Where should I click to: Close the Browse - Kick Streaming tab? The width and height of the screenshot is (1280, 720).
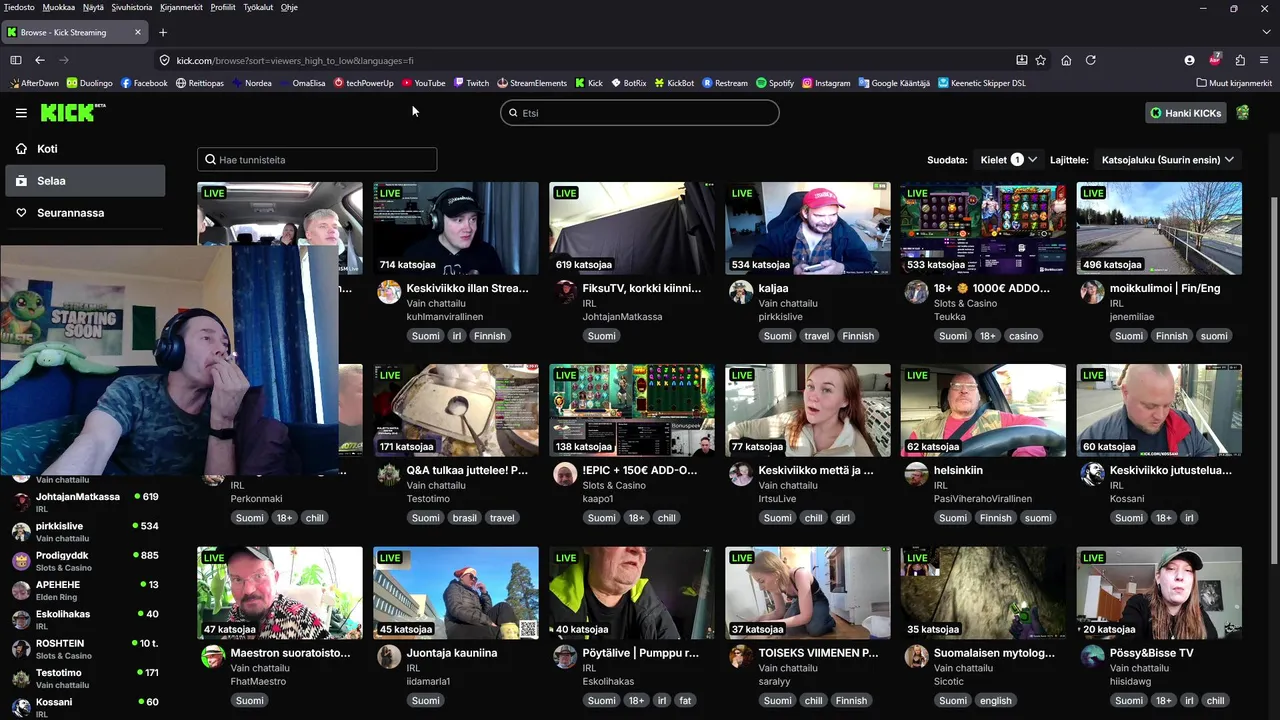pyautogui.click(x=138, y=32)
